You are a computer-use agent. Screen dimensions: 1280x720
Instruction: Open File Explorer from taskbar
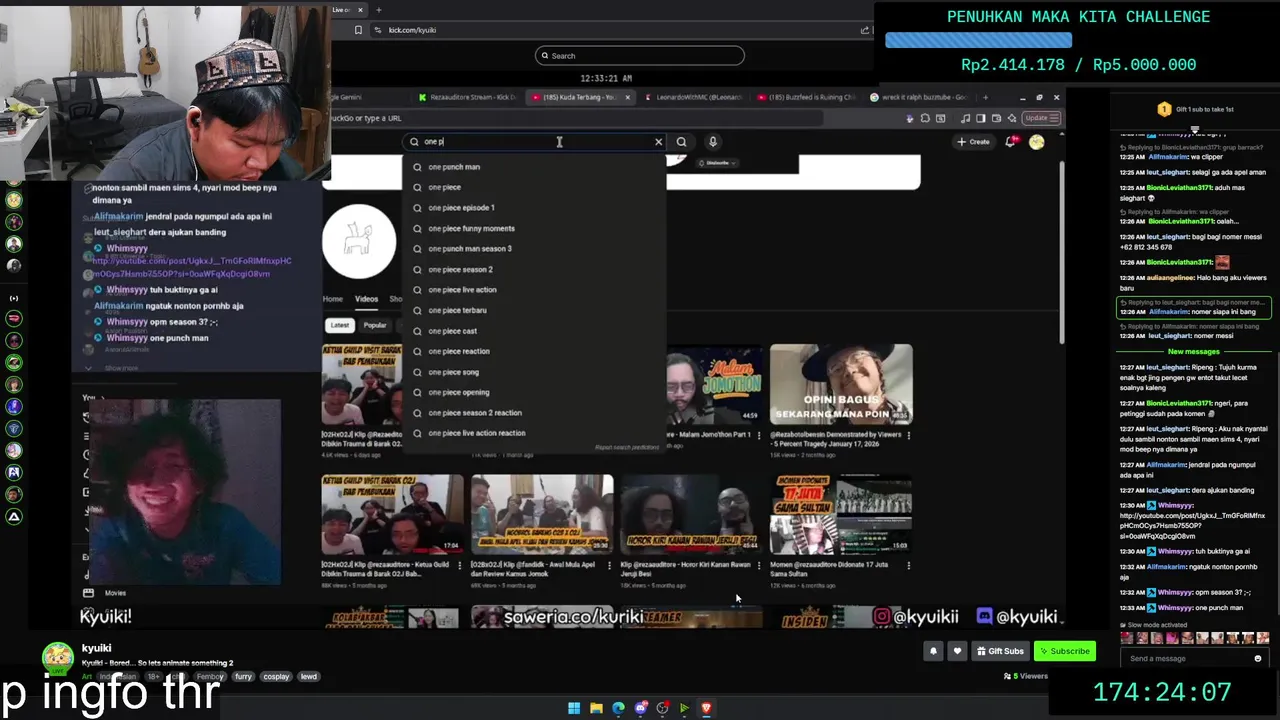click(x=596, y=708)
